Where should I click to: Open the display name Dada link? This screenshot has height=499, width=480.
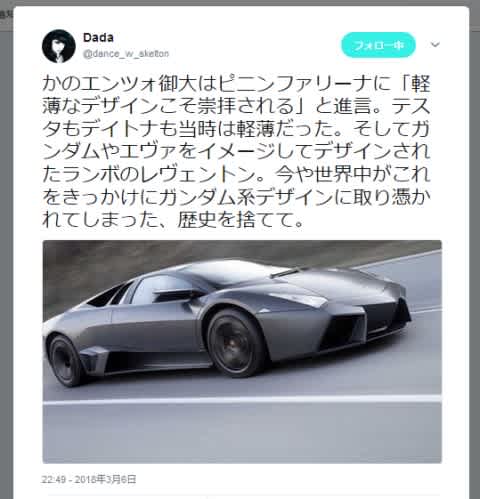98,37
